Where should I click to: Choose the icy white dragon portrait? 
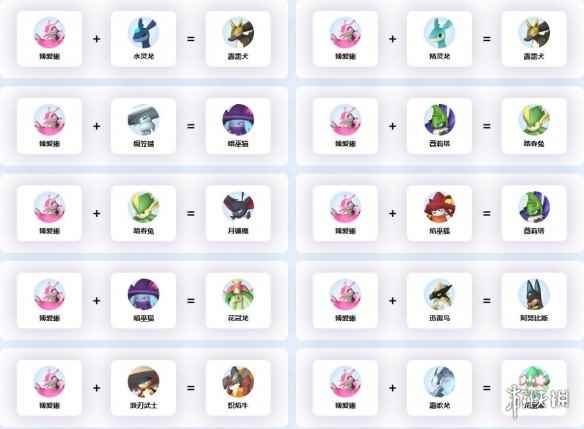[x=439, y=381]
